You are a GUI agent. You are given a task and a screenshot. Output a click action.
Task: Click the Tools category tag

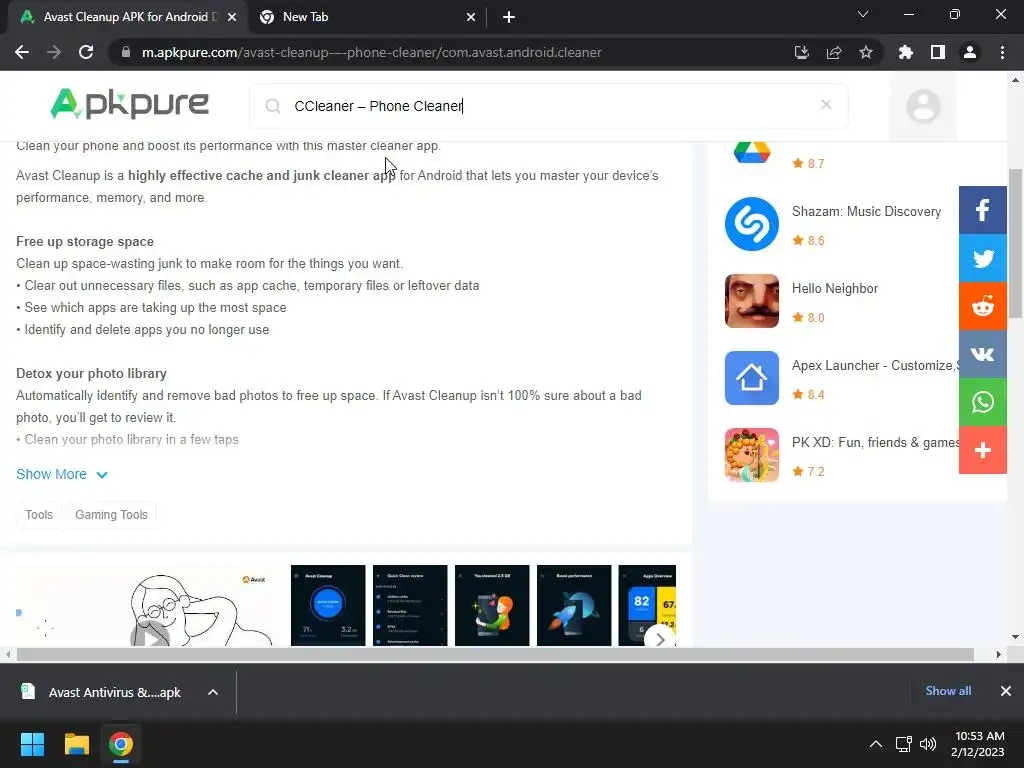(39, 515)
